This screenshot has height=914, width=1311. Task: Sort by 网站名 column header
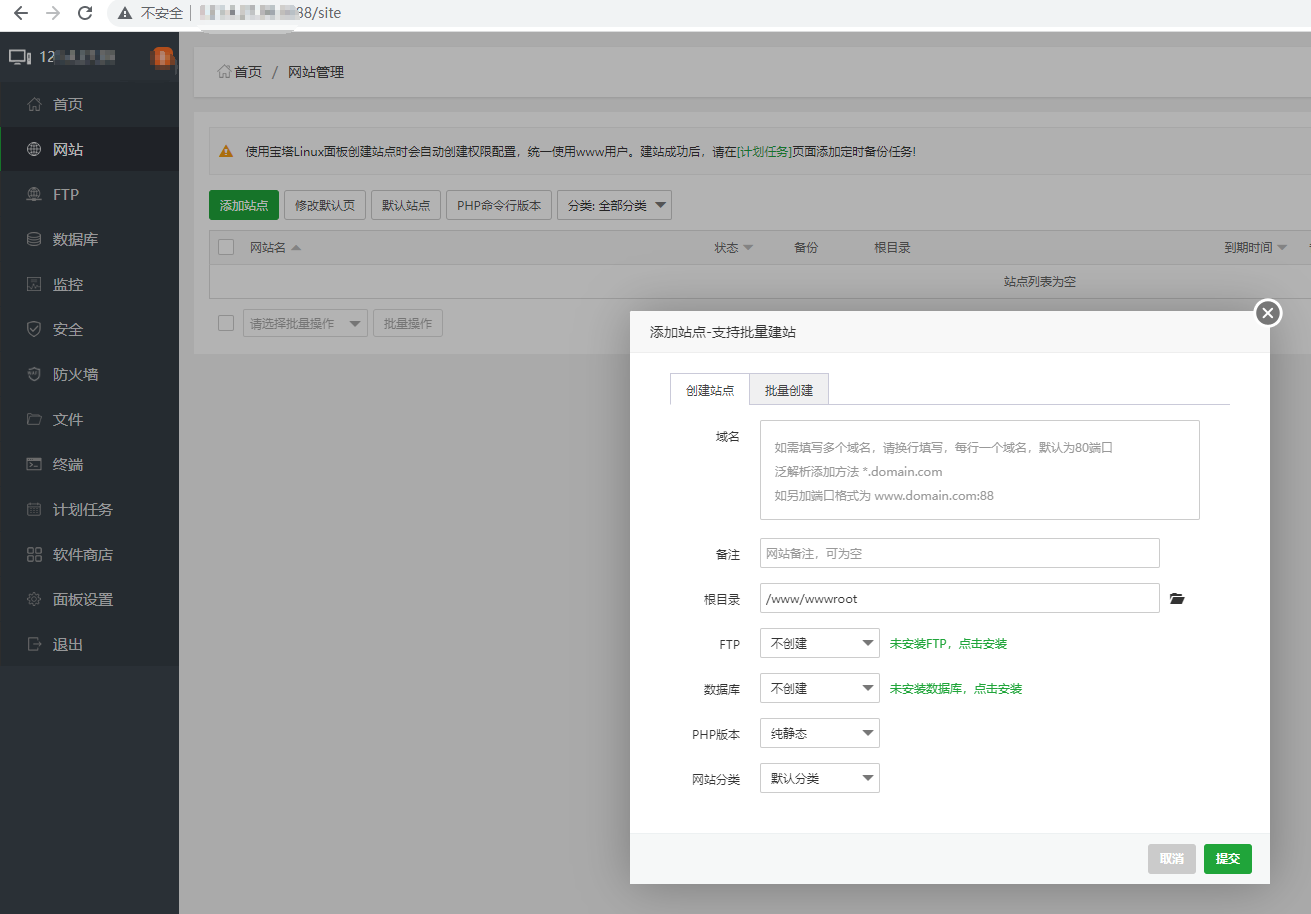coord(275,247)
